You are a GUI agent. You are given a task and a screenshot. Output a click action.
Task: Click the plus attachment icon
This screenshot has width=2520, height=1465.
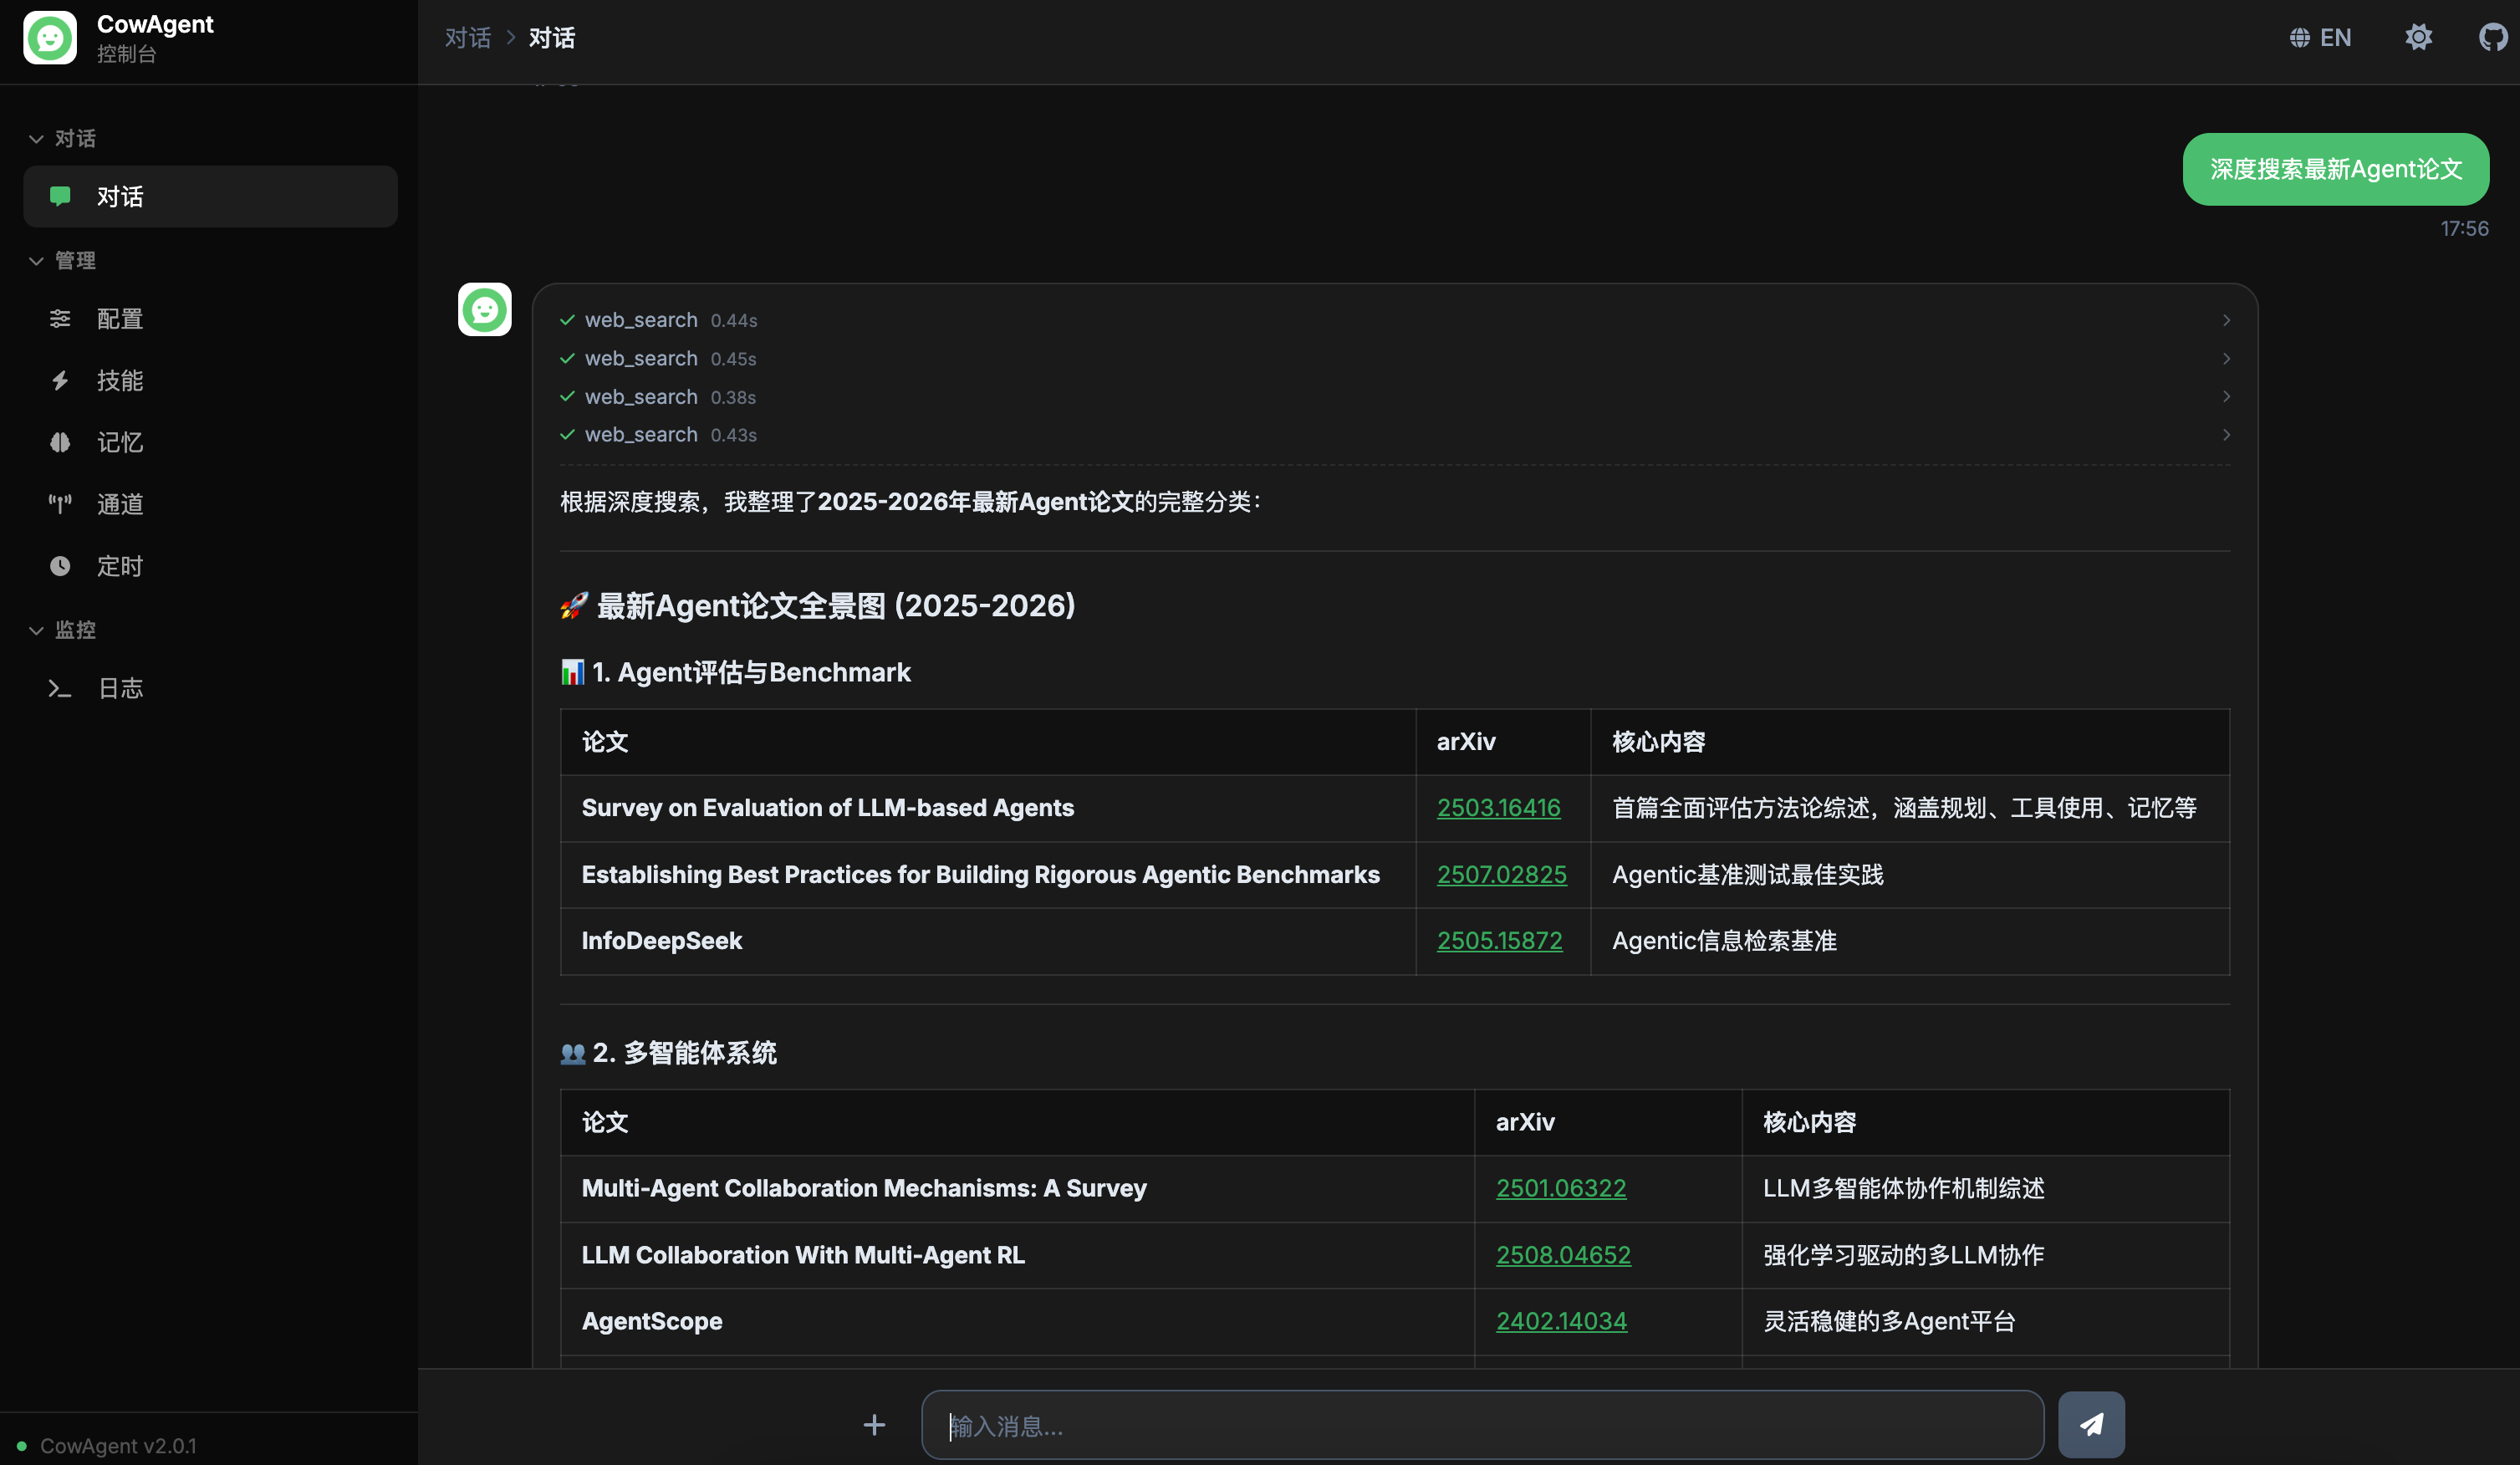pyautogui.click(x=874, y=1424)
